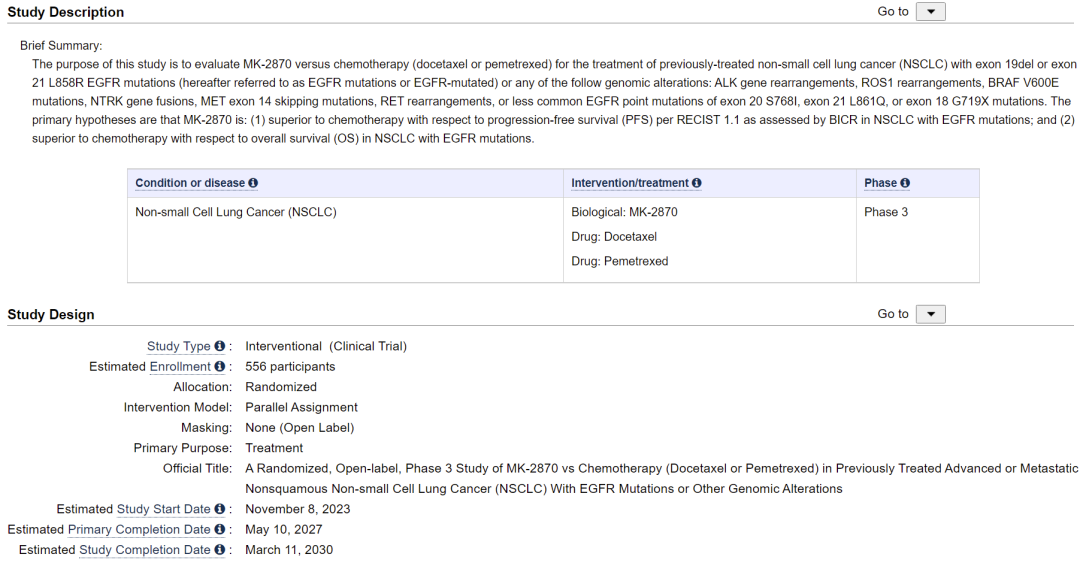Click the Study Design section heading
The height and width of the screenshot is (563, 1080).
(x=51, y=314)
